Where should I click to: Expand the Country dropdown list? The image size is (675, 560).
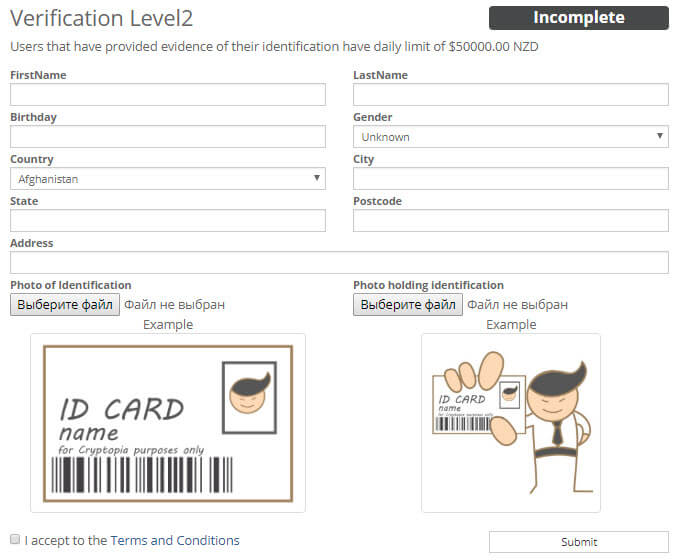(x=168, y=179)
